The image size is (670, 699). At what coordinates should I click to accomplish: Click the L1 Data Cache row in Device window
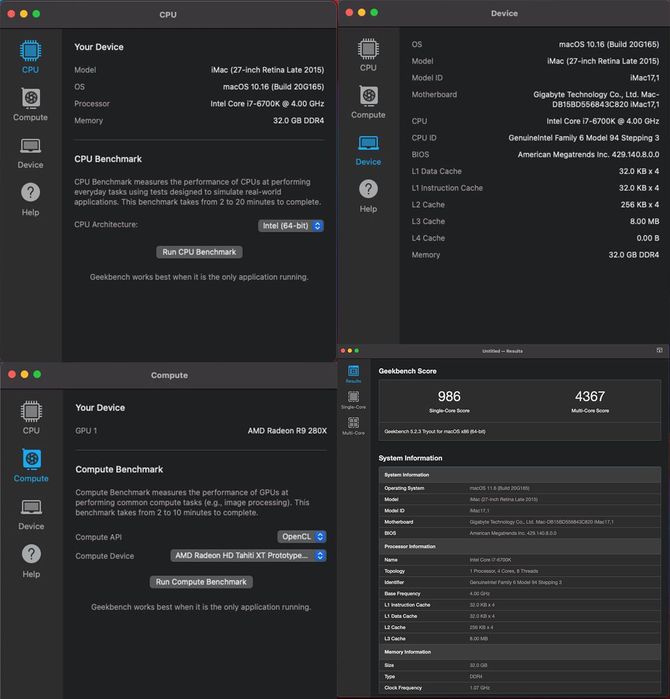click(x=535, y=171)
